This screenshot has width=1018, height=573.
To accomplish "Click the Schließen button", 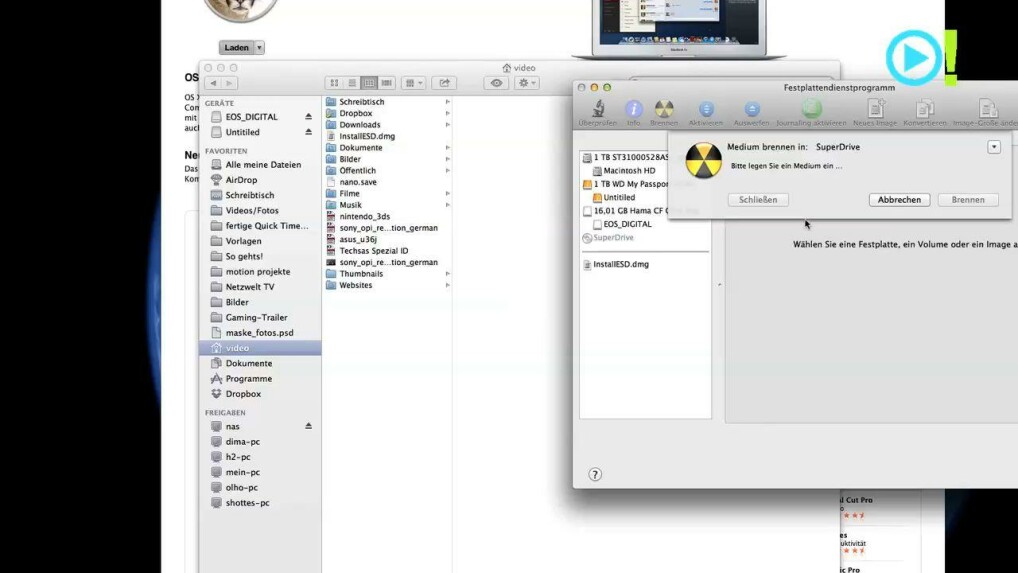I will pos(758,200).
